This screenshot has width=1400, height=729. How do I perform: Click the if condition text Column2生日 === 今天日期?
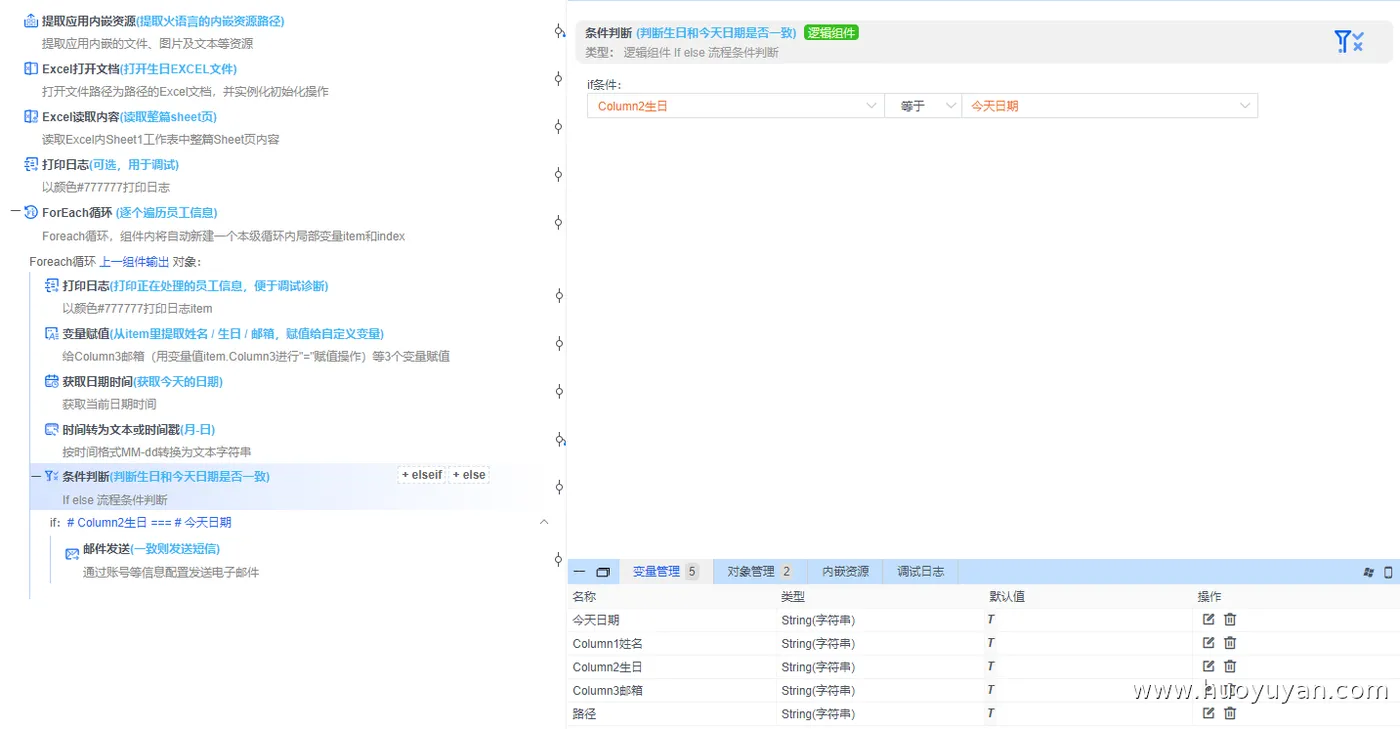(x=149, y=522)
